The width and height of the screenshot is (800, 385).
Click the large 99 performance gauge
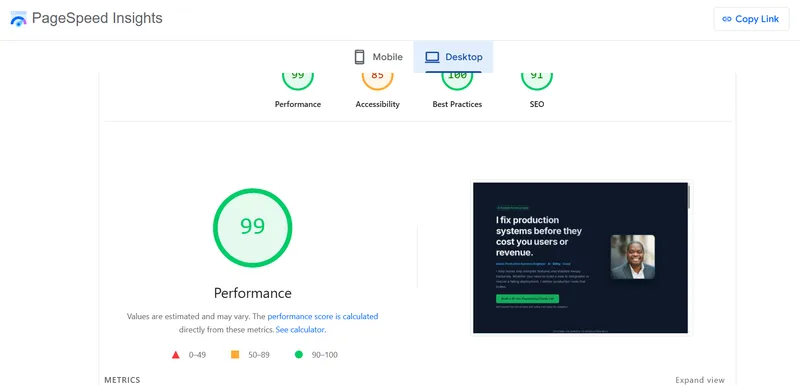pyautogui.click(x=253, y=227)
